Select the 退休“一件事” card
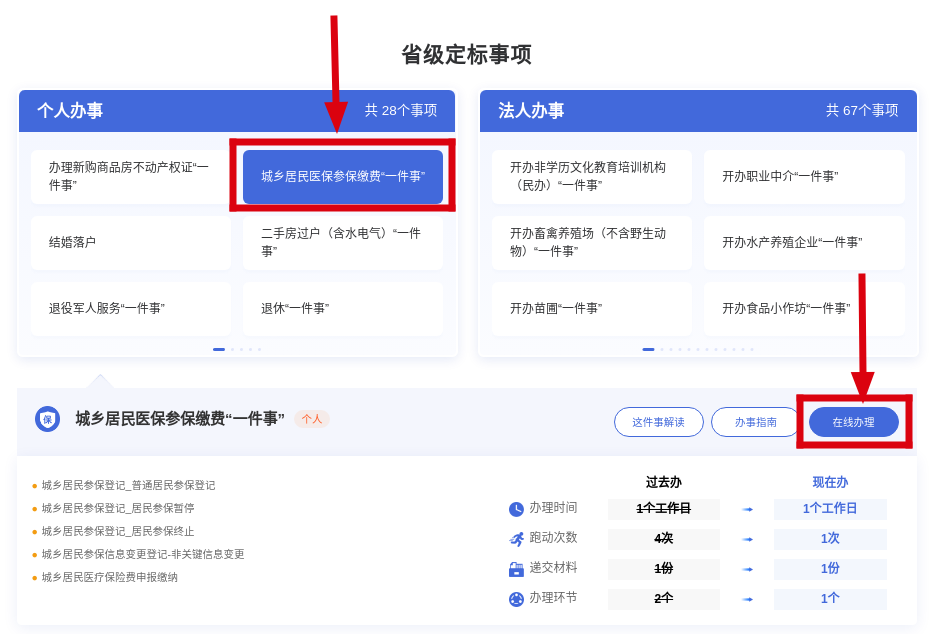The image size is (935, 634). [x=342, y=309]
